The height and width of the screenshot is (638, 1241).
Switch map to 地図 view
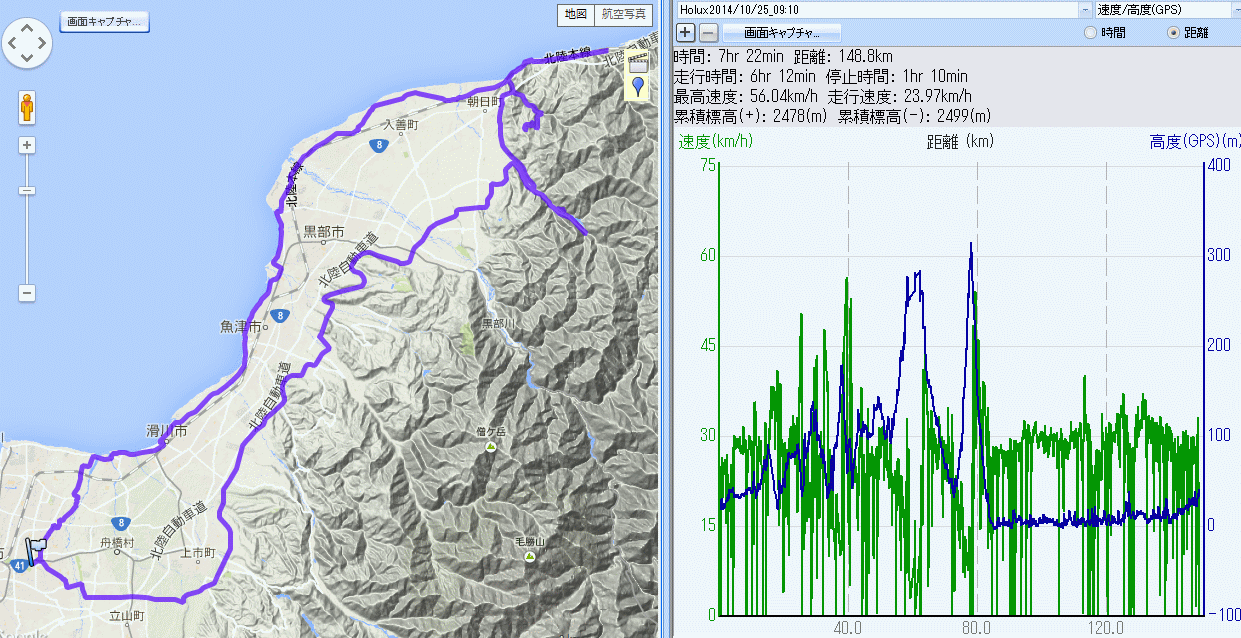click(x=575, y=14)
